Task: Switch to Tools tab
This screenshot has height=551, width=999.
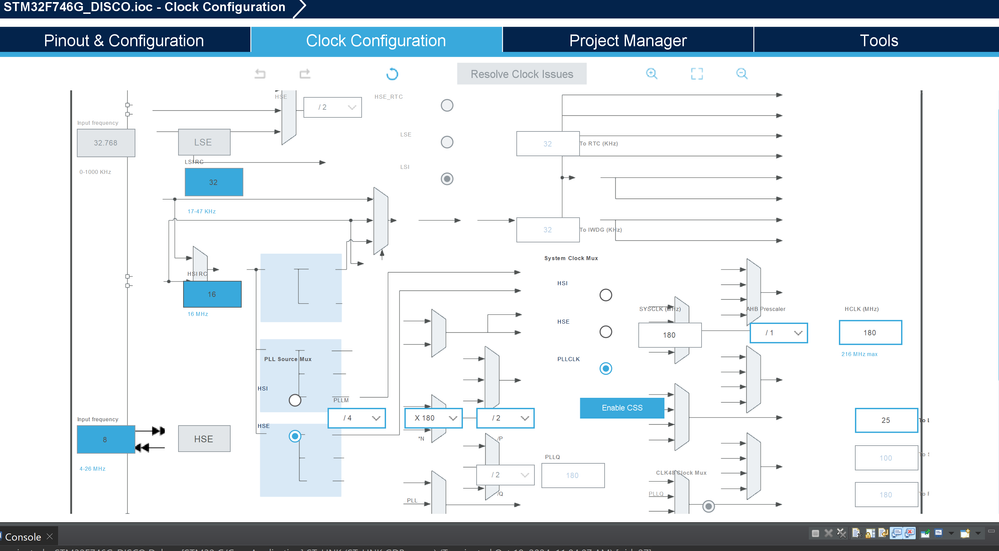Action: pyautogui.click(x=879, y=40)
